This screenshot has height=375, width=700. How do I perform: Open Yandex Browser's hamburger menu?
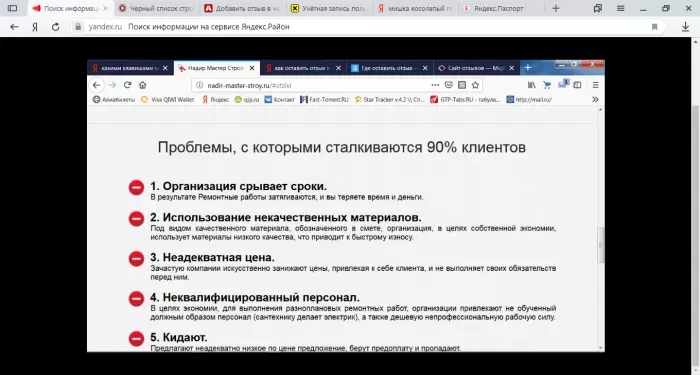[621, 8]
